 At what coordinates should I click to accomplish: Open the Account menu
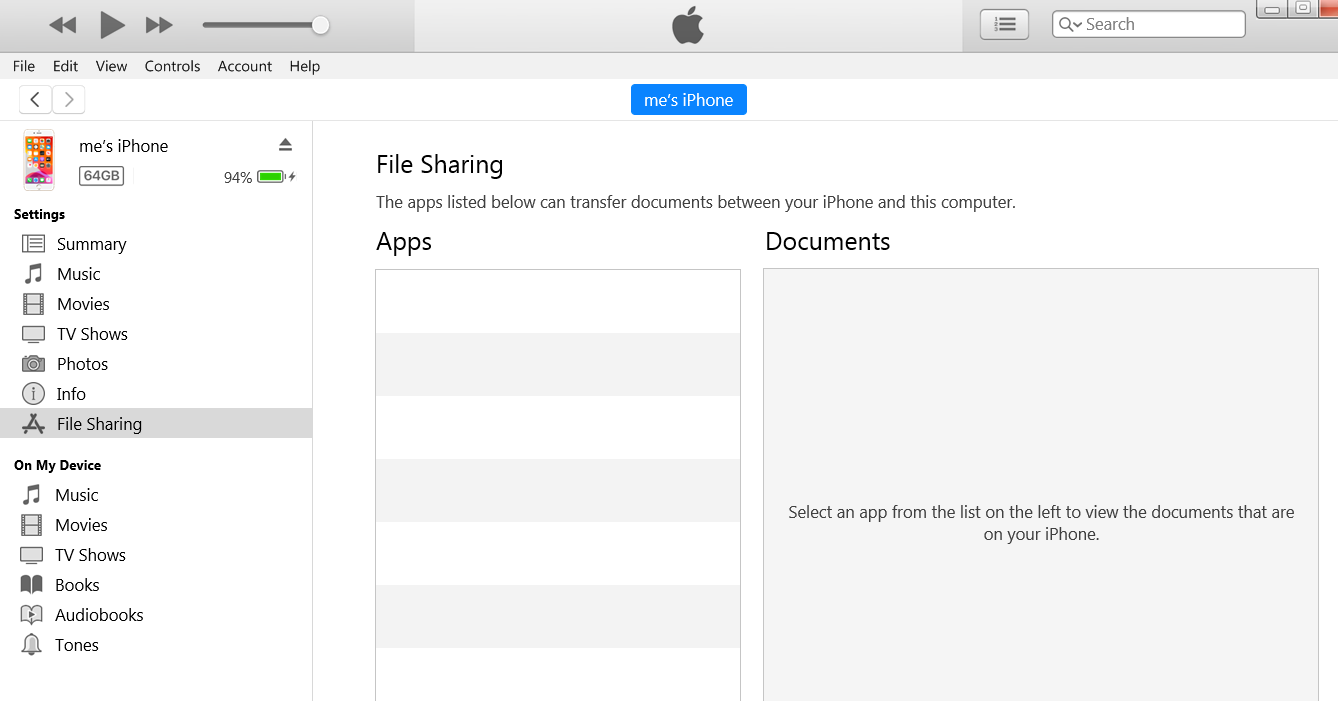pyautogui.click(x=245, y=66)
